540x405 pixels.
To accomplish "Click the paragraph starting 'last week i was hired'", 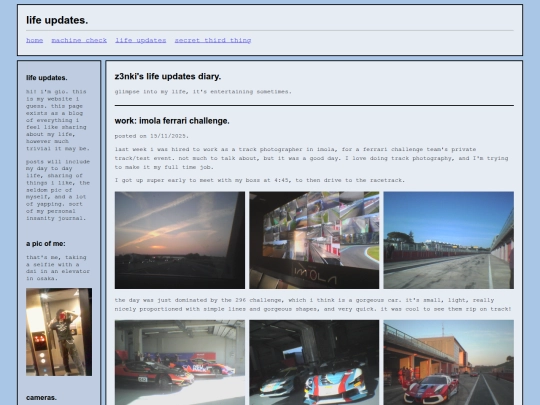I will [312, 158].
